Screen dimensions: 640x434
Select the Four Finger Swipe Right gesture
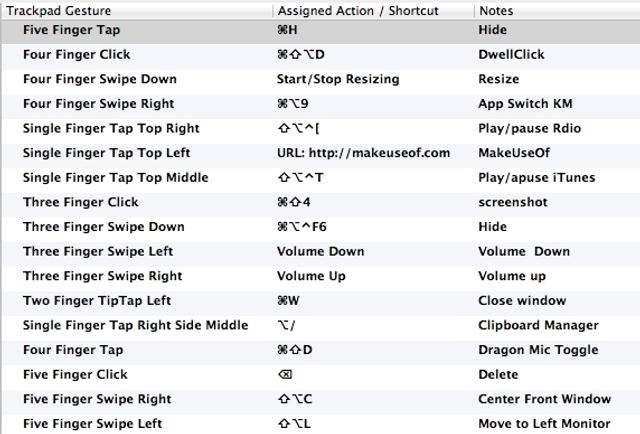[x=98, y=104]
